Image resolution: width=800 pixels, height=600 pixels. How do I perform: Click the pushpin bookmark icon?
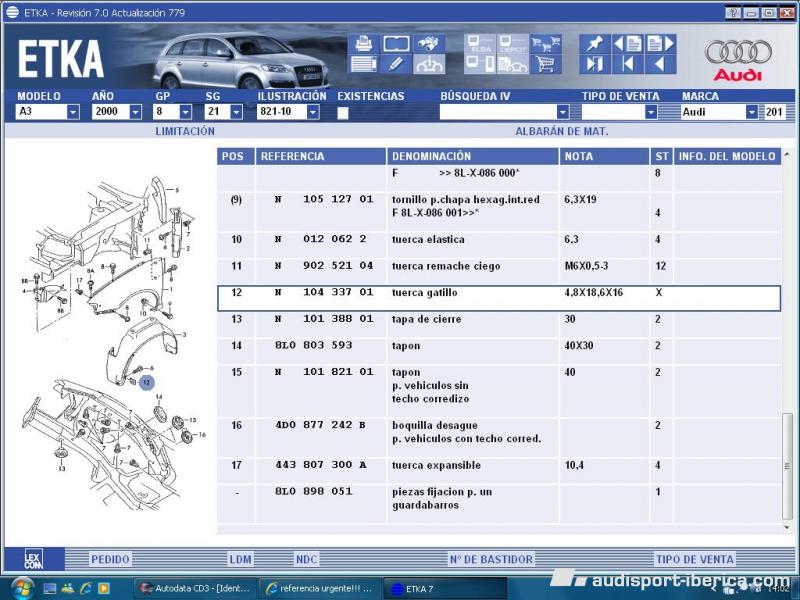point(594,44)
